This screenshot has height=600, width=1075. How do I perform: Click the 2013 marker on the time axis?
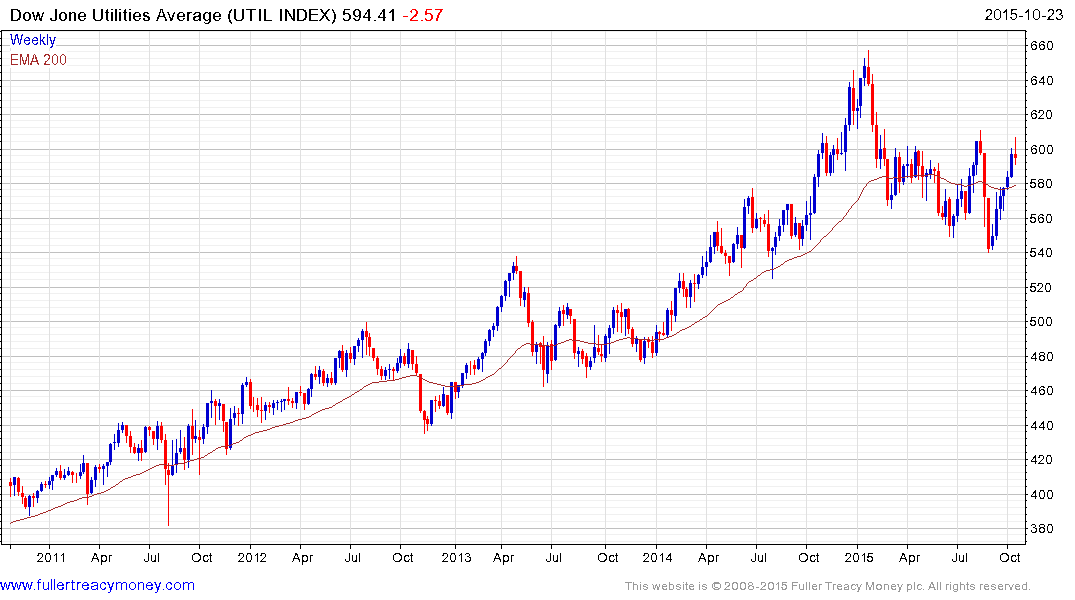coord(455,557)
